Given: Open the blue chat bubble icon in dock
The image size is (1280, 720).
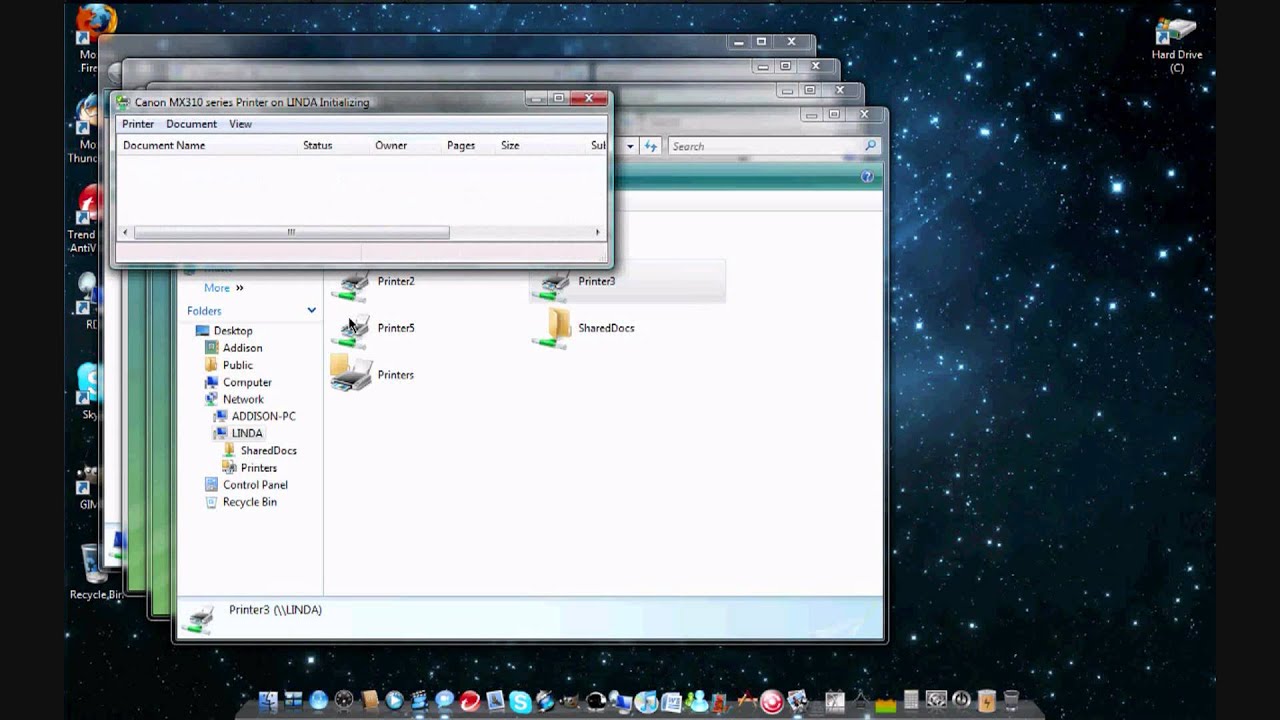Looking at the screenshot, I should [x=444, y=700].
